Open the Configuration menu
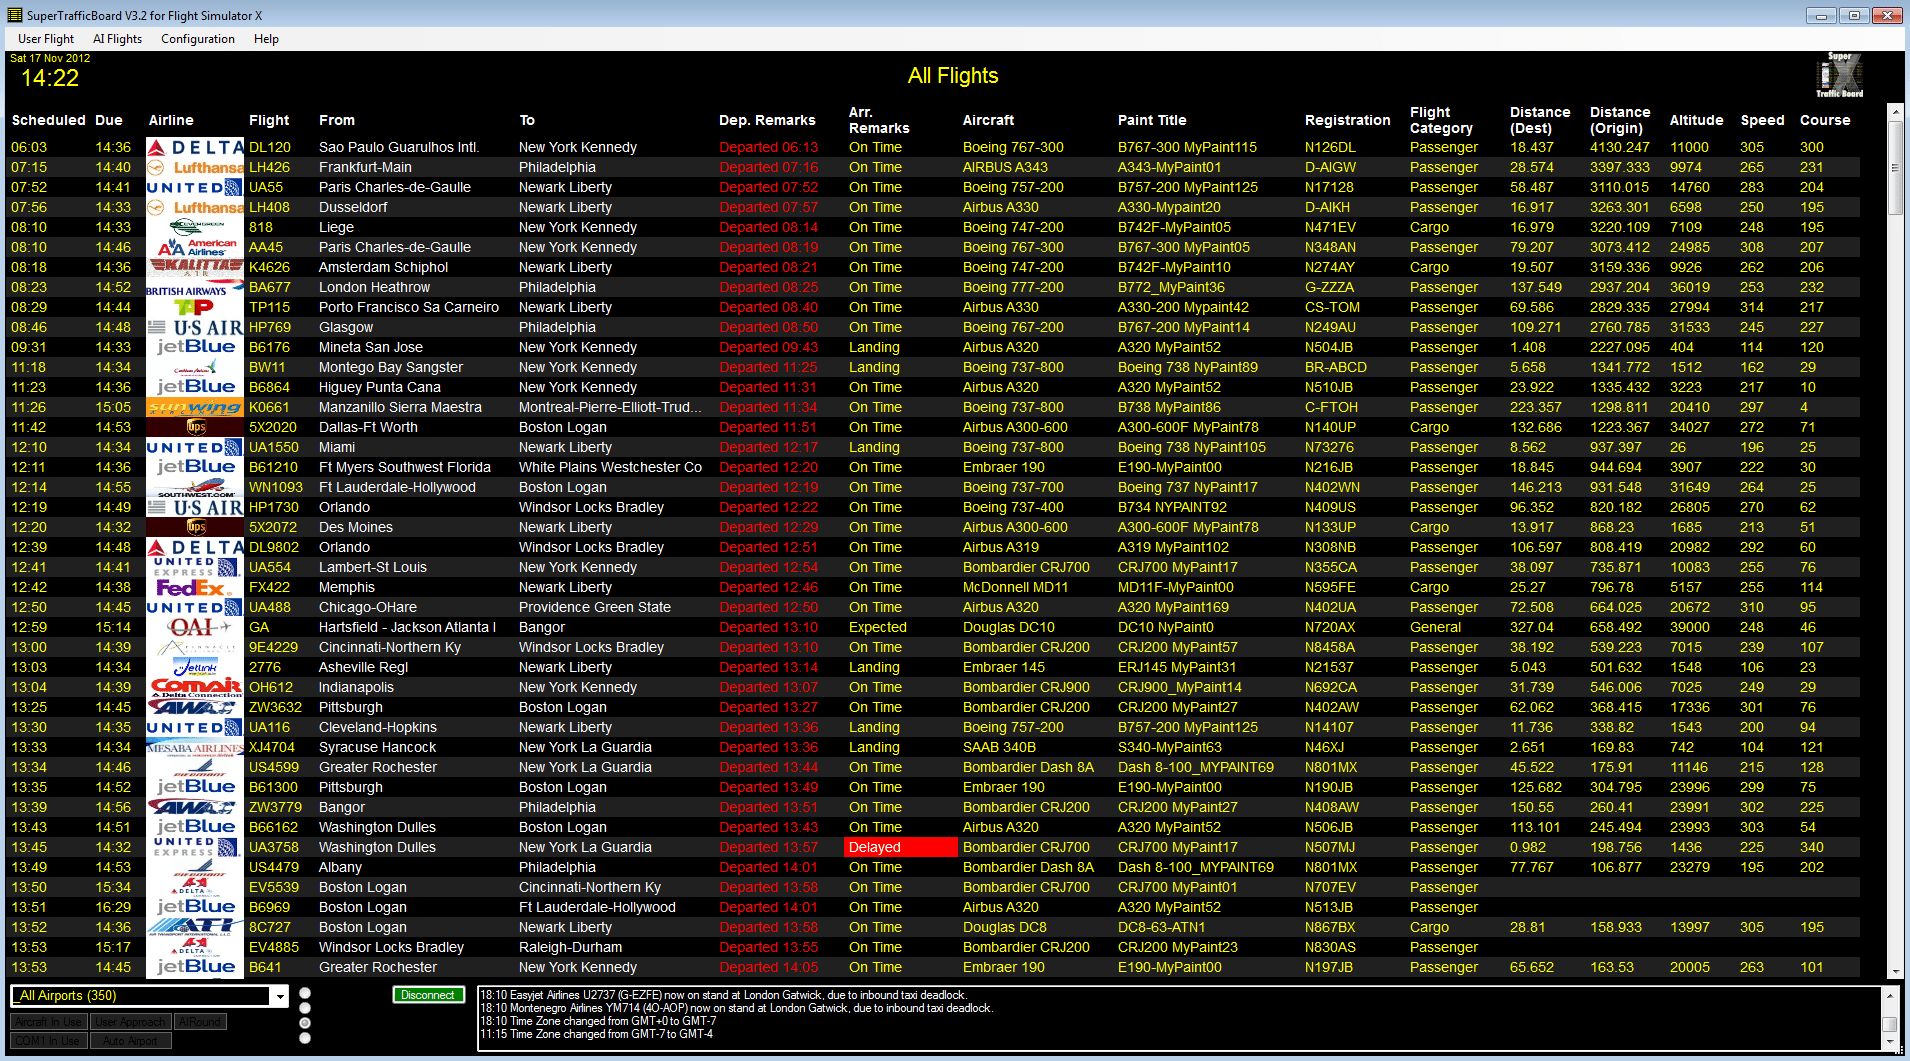The image size is (1910, 1061). point(197,39)
